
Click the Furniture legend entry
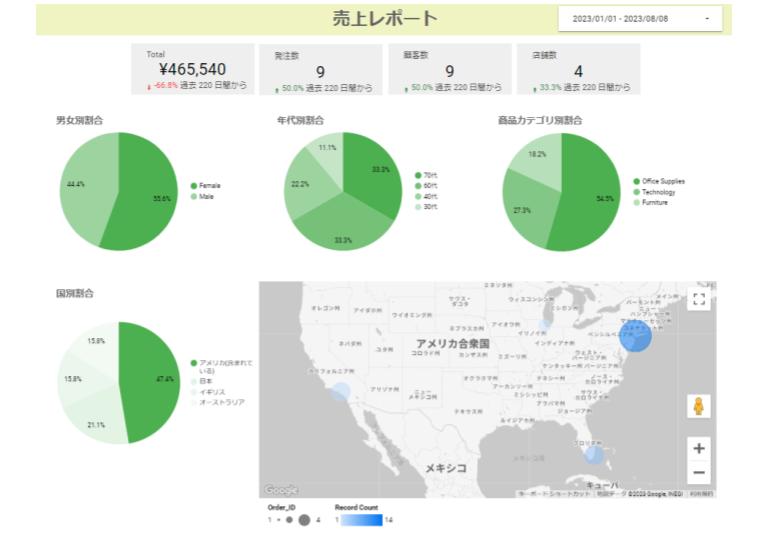650,202
